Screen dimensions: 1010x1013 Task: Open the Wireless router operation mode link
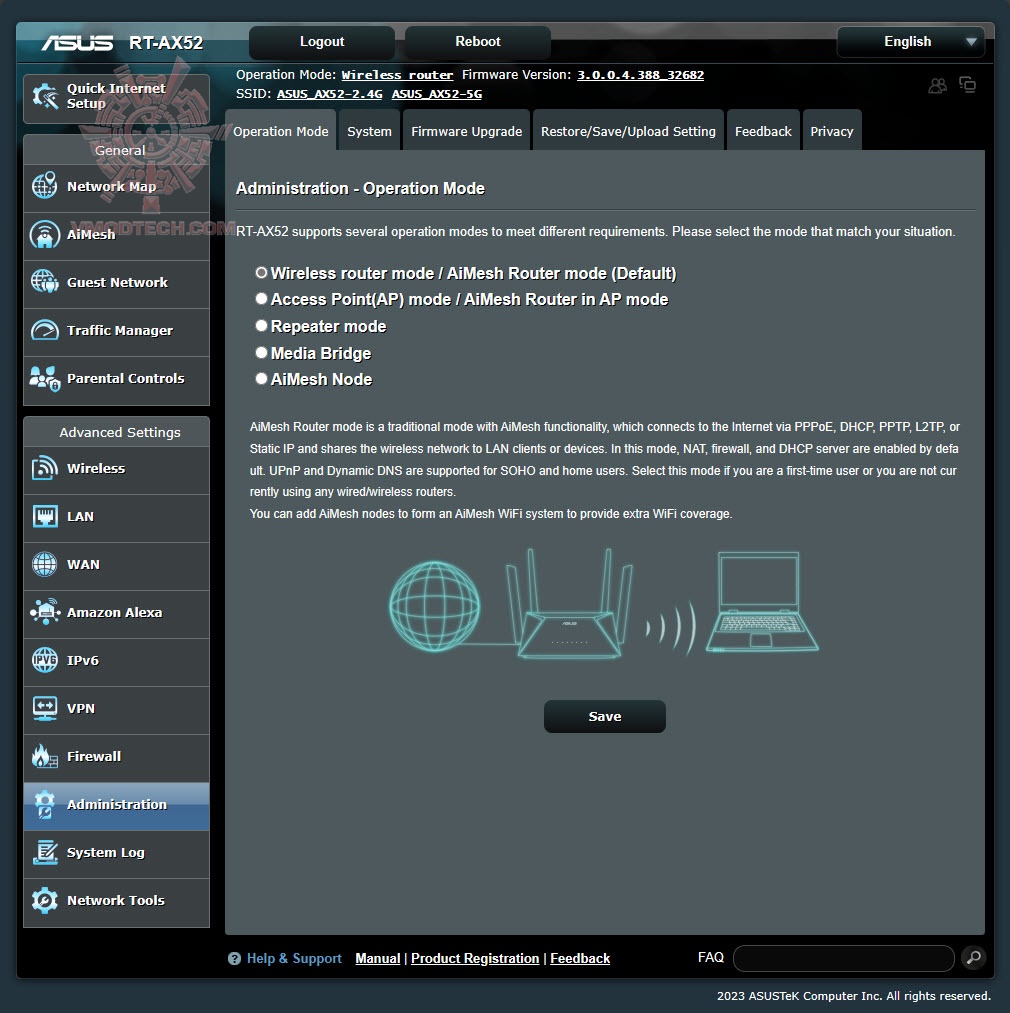tap(397, 75)
